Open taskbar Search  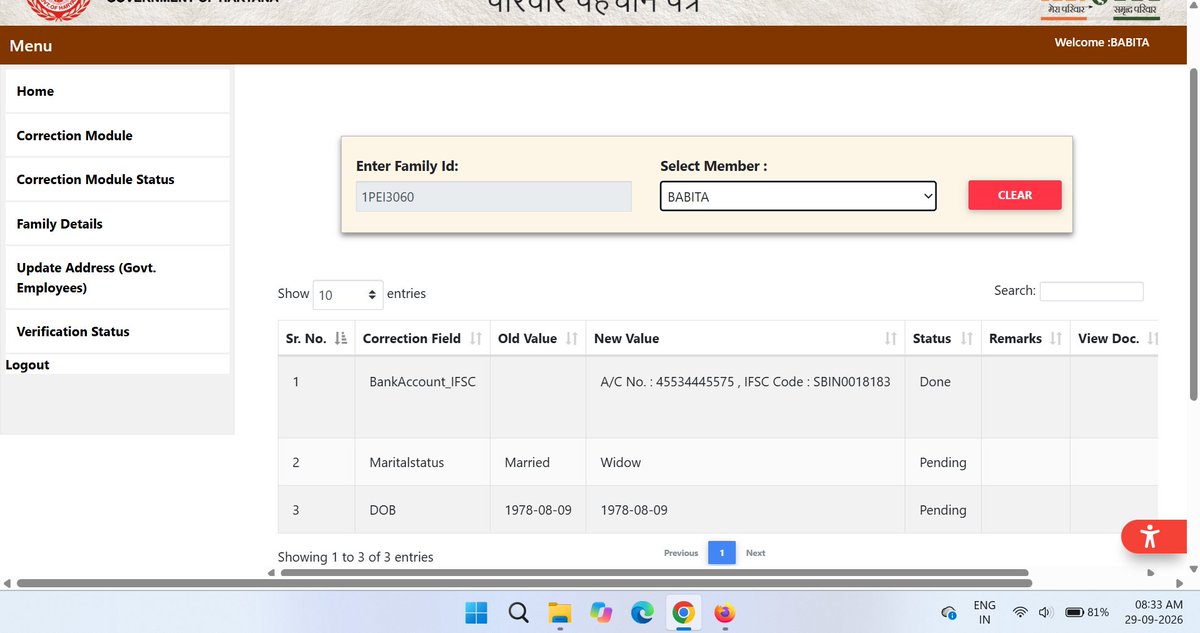coord(517,612)
